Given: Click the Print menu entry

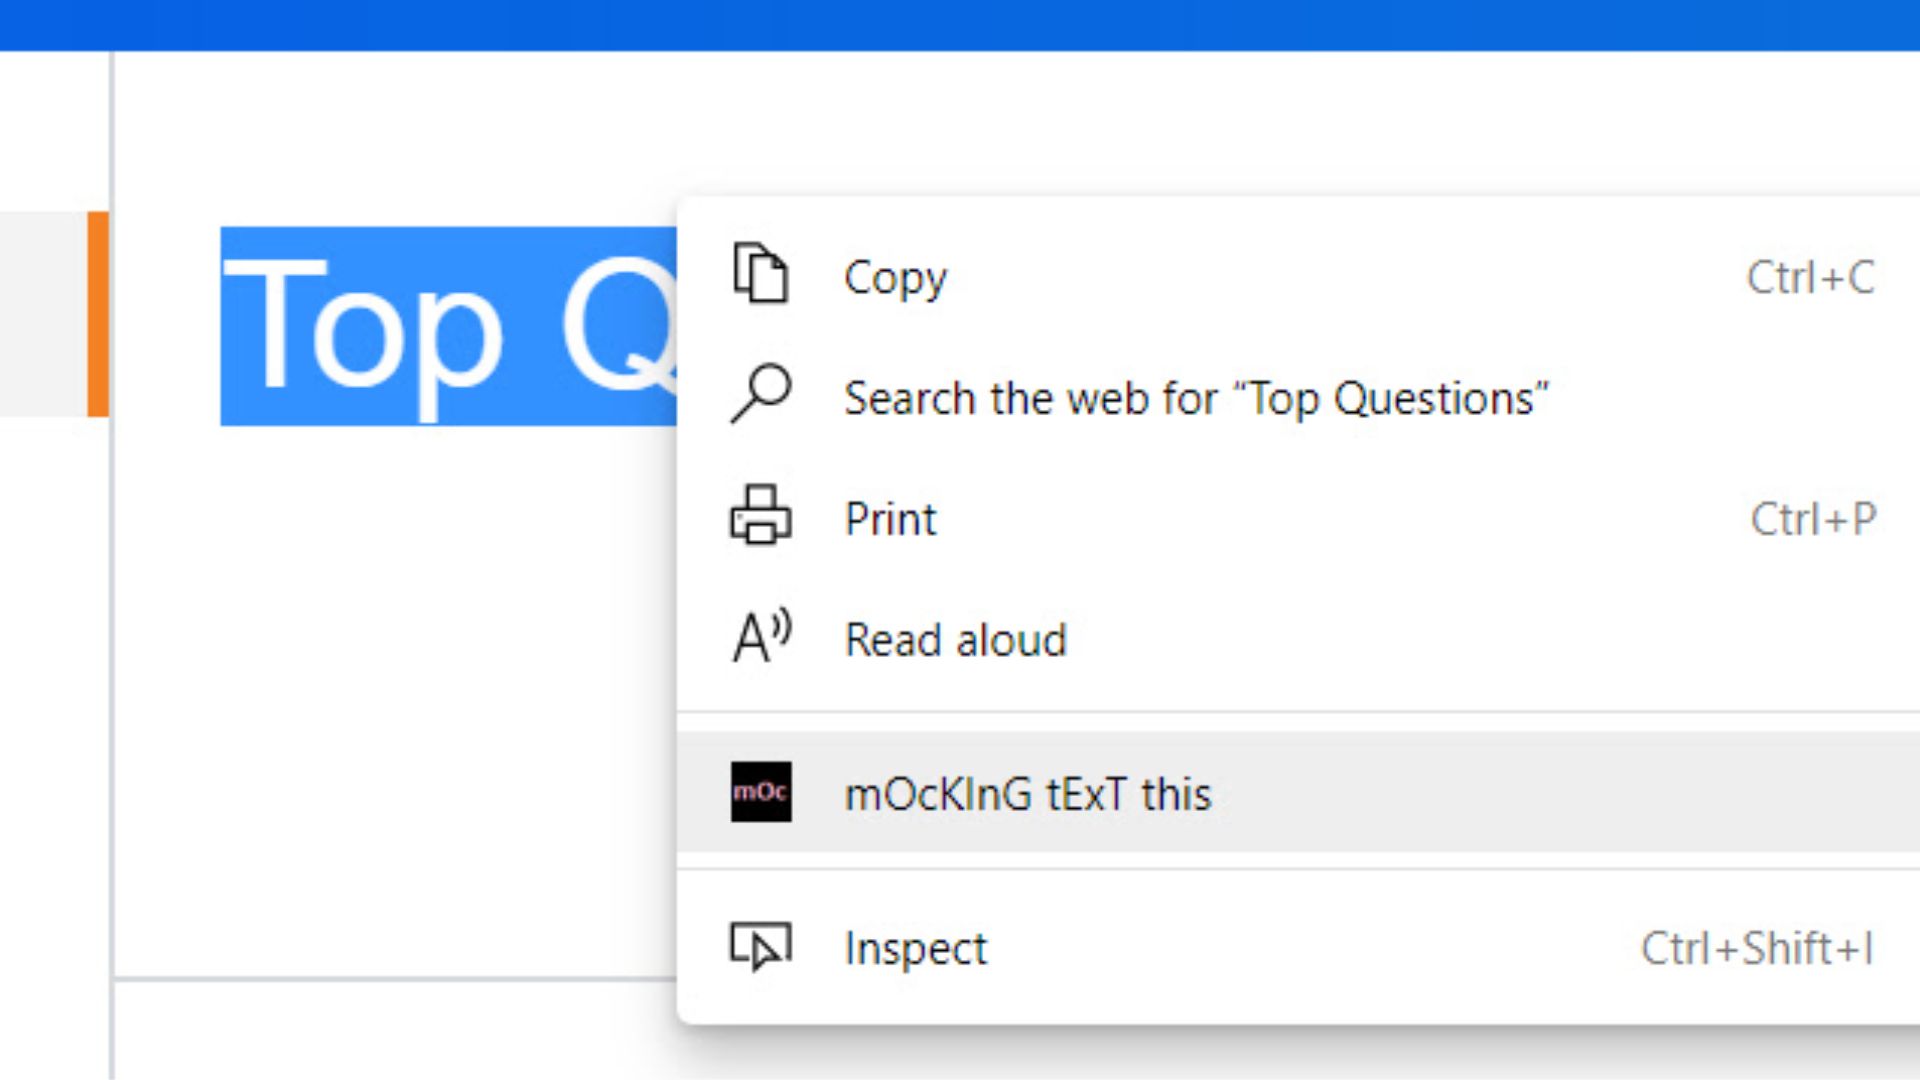Looking at the screenshot, I should click(x=890, y=518).
